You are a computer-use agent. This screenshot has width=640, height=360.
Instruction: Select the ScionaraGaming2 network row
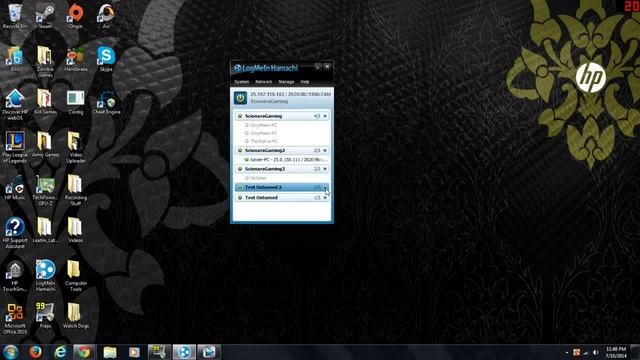[x=282, y=151]
